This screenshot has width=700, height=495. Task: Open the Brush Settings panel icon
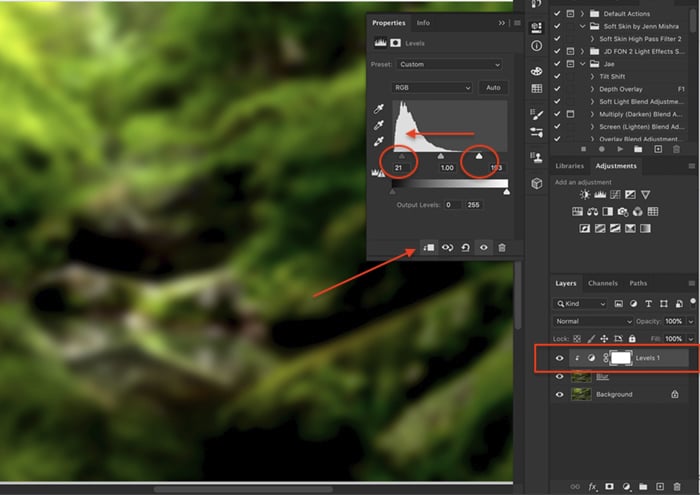click(537, 115)
